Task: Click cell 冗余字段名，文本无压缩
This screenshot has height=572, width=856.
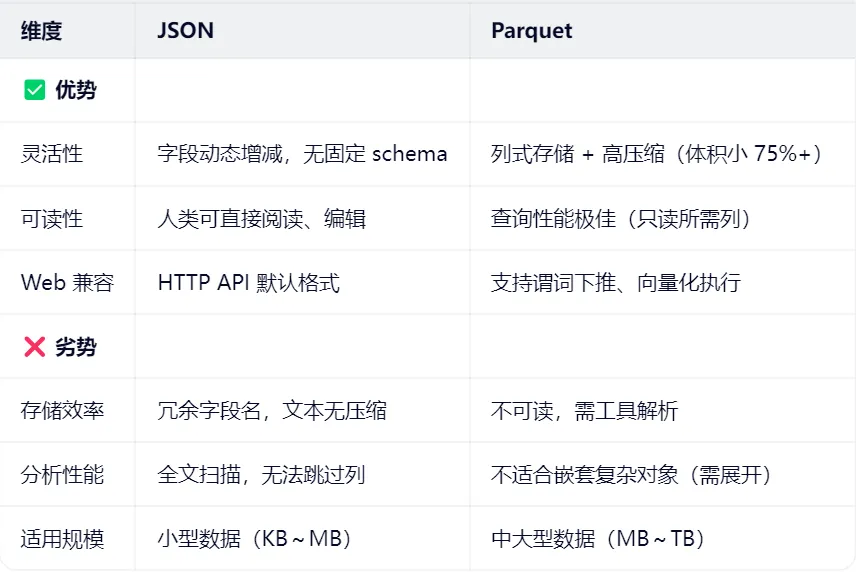Action: pyautogui.click(x=272, y=410)
